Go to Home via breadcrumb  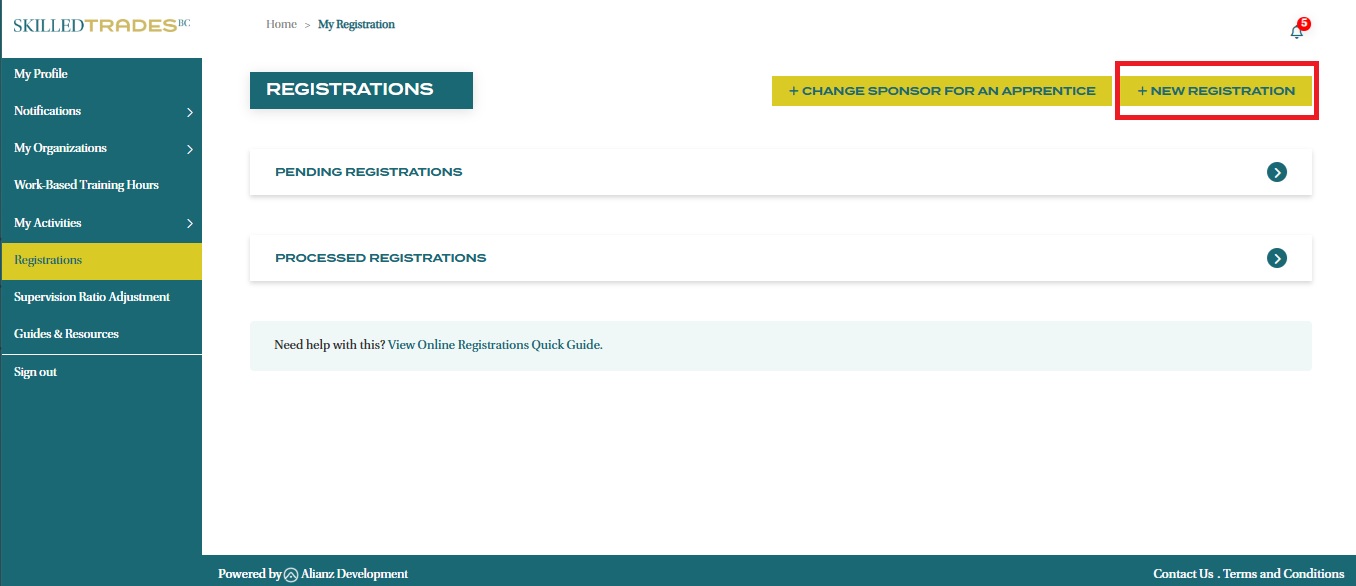click(281, 24)
